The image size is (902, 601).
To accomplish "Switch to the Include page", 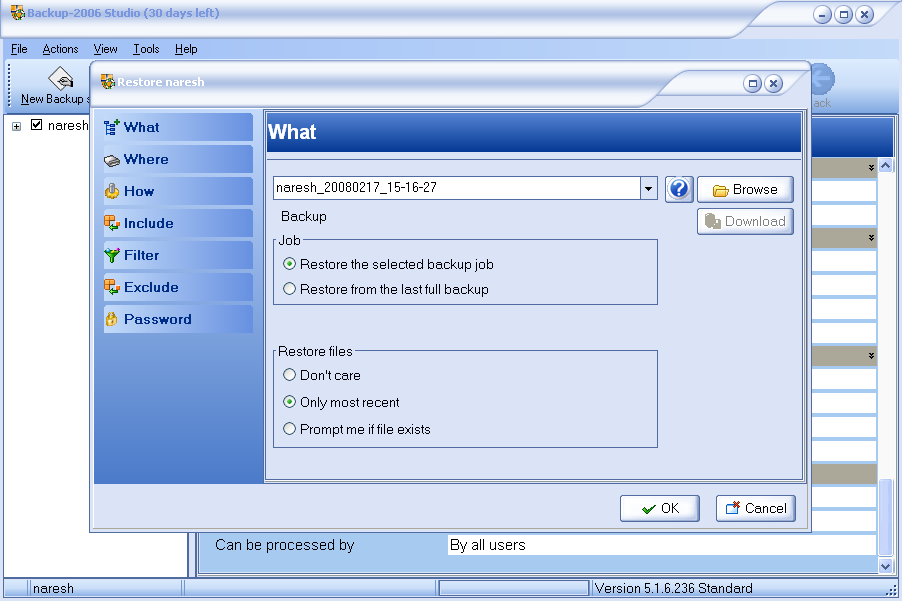I will click(x=178, y=223).
